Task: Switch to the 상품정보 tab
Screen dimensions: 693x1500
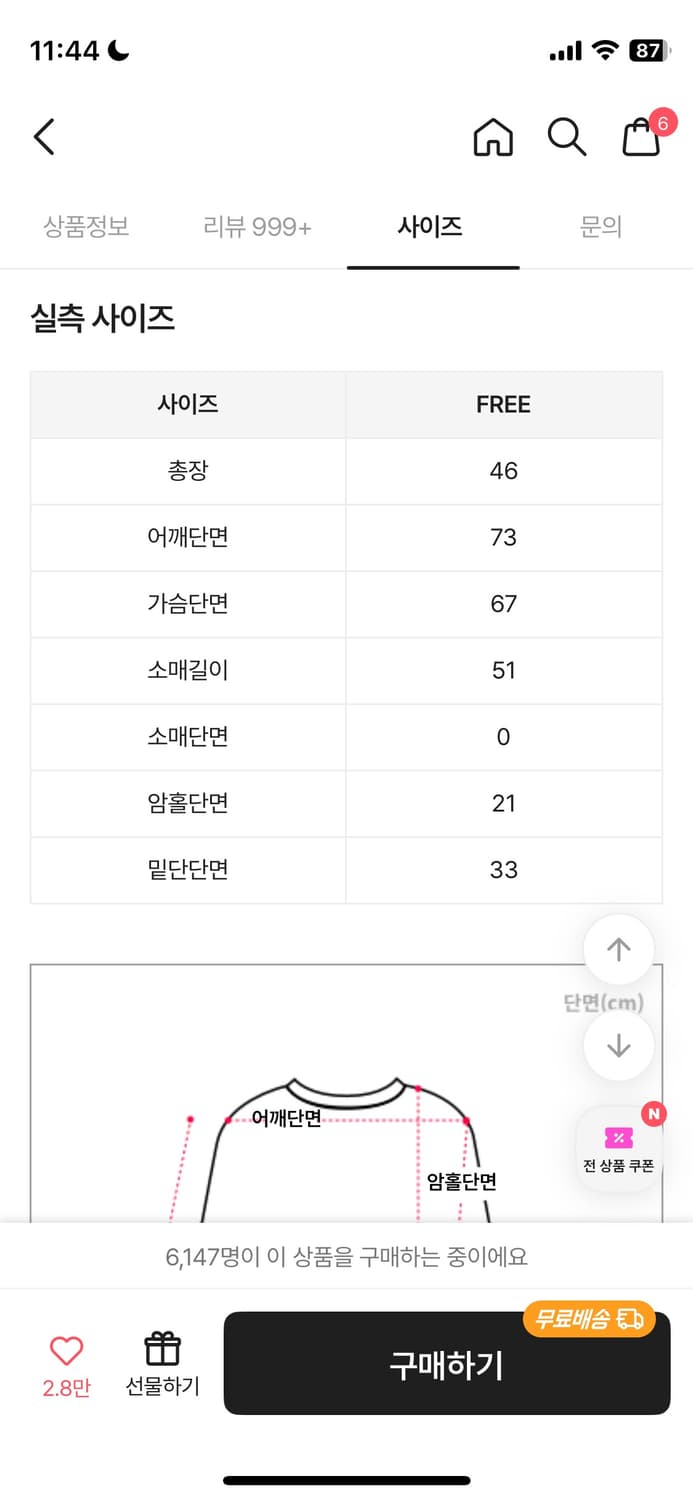Action: click(x=86, y=227)
